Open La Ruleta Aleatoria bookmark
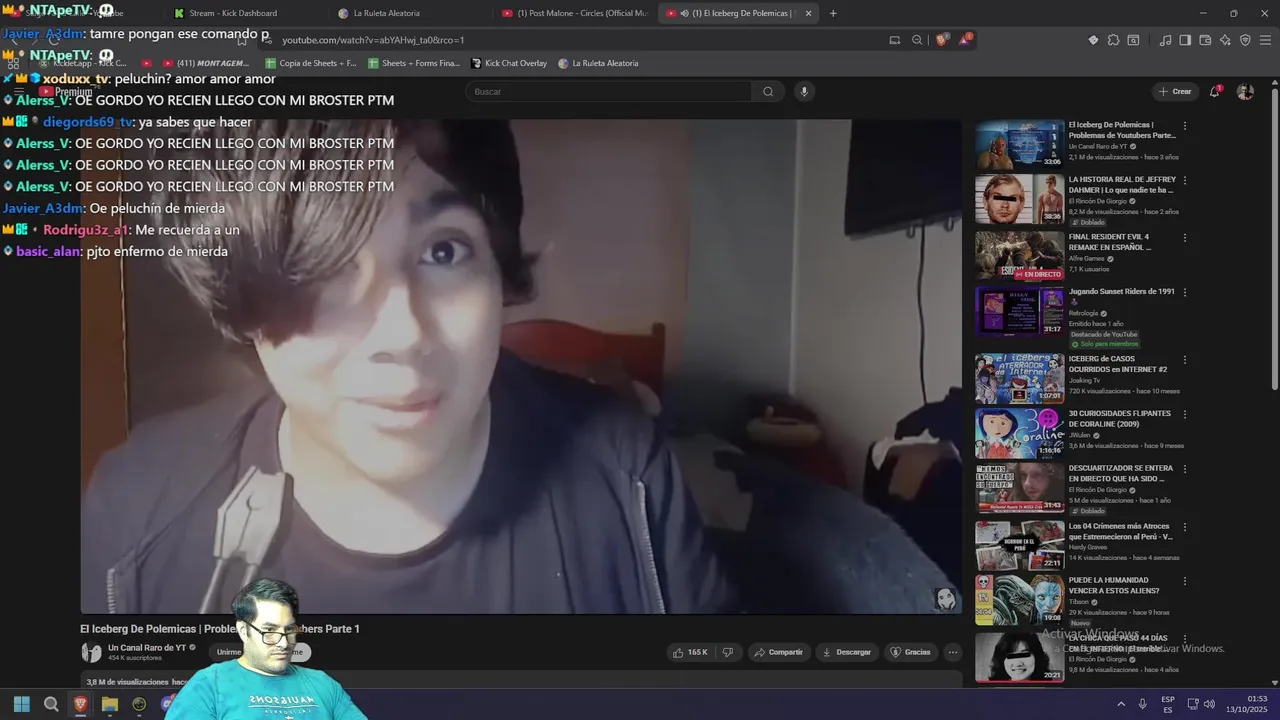This screenshot has width=1280, height=720. click(598, 63)
